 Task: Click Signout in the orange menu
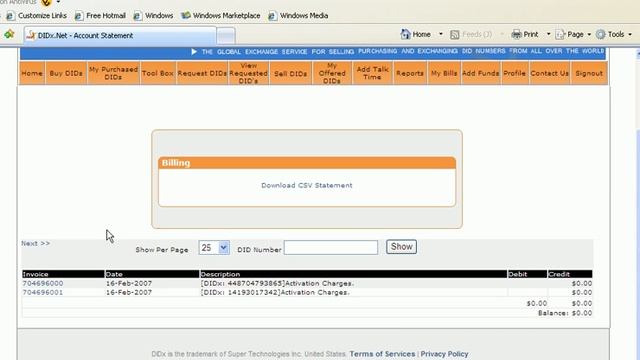(x=589, y=73)
